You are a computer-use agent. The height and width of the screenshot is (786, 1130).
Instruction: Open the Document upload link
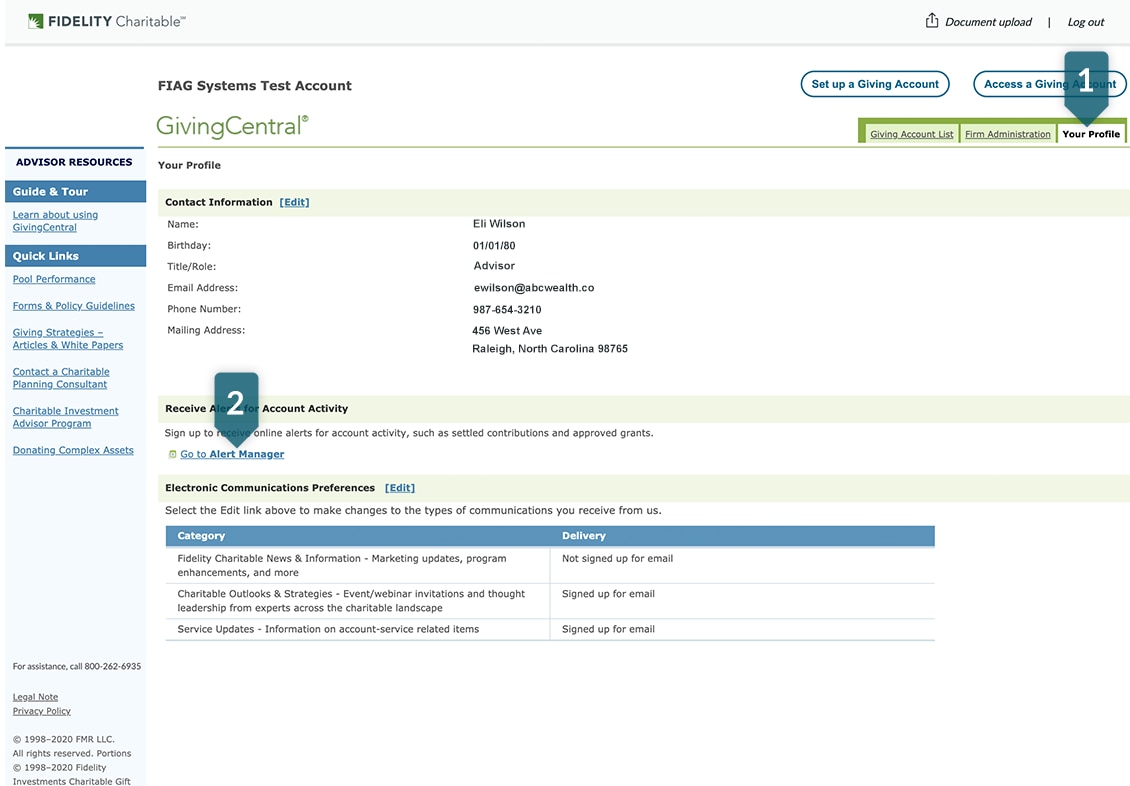tap(988, 22)
